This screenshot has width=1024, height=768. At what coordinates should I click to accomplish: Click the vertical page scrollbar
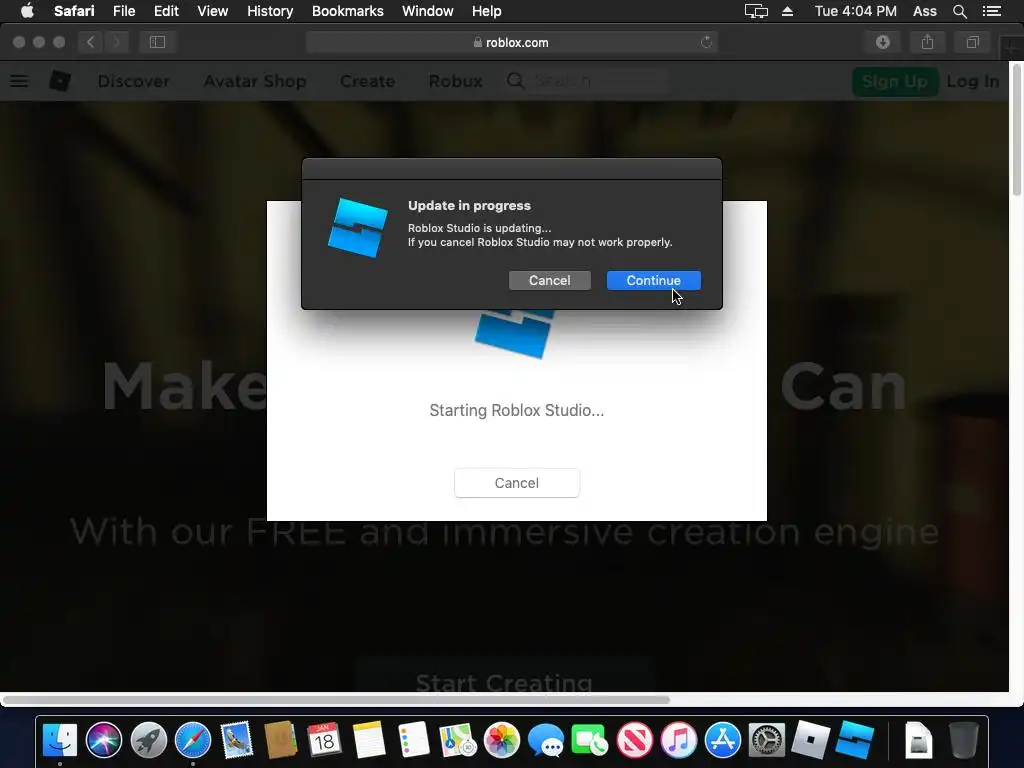tap(1016, 131)
